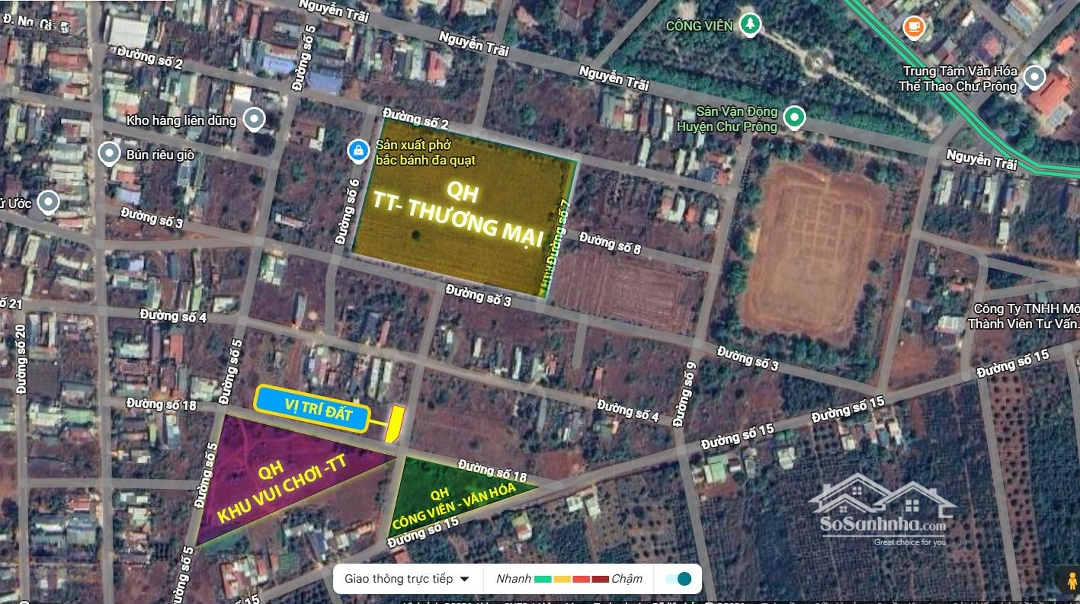Click the Công Ty TNHH Một Thành Viên label

point(1020,316)
